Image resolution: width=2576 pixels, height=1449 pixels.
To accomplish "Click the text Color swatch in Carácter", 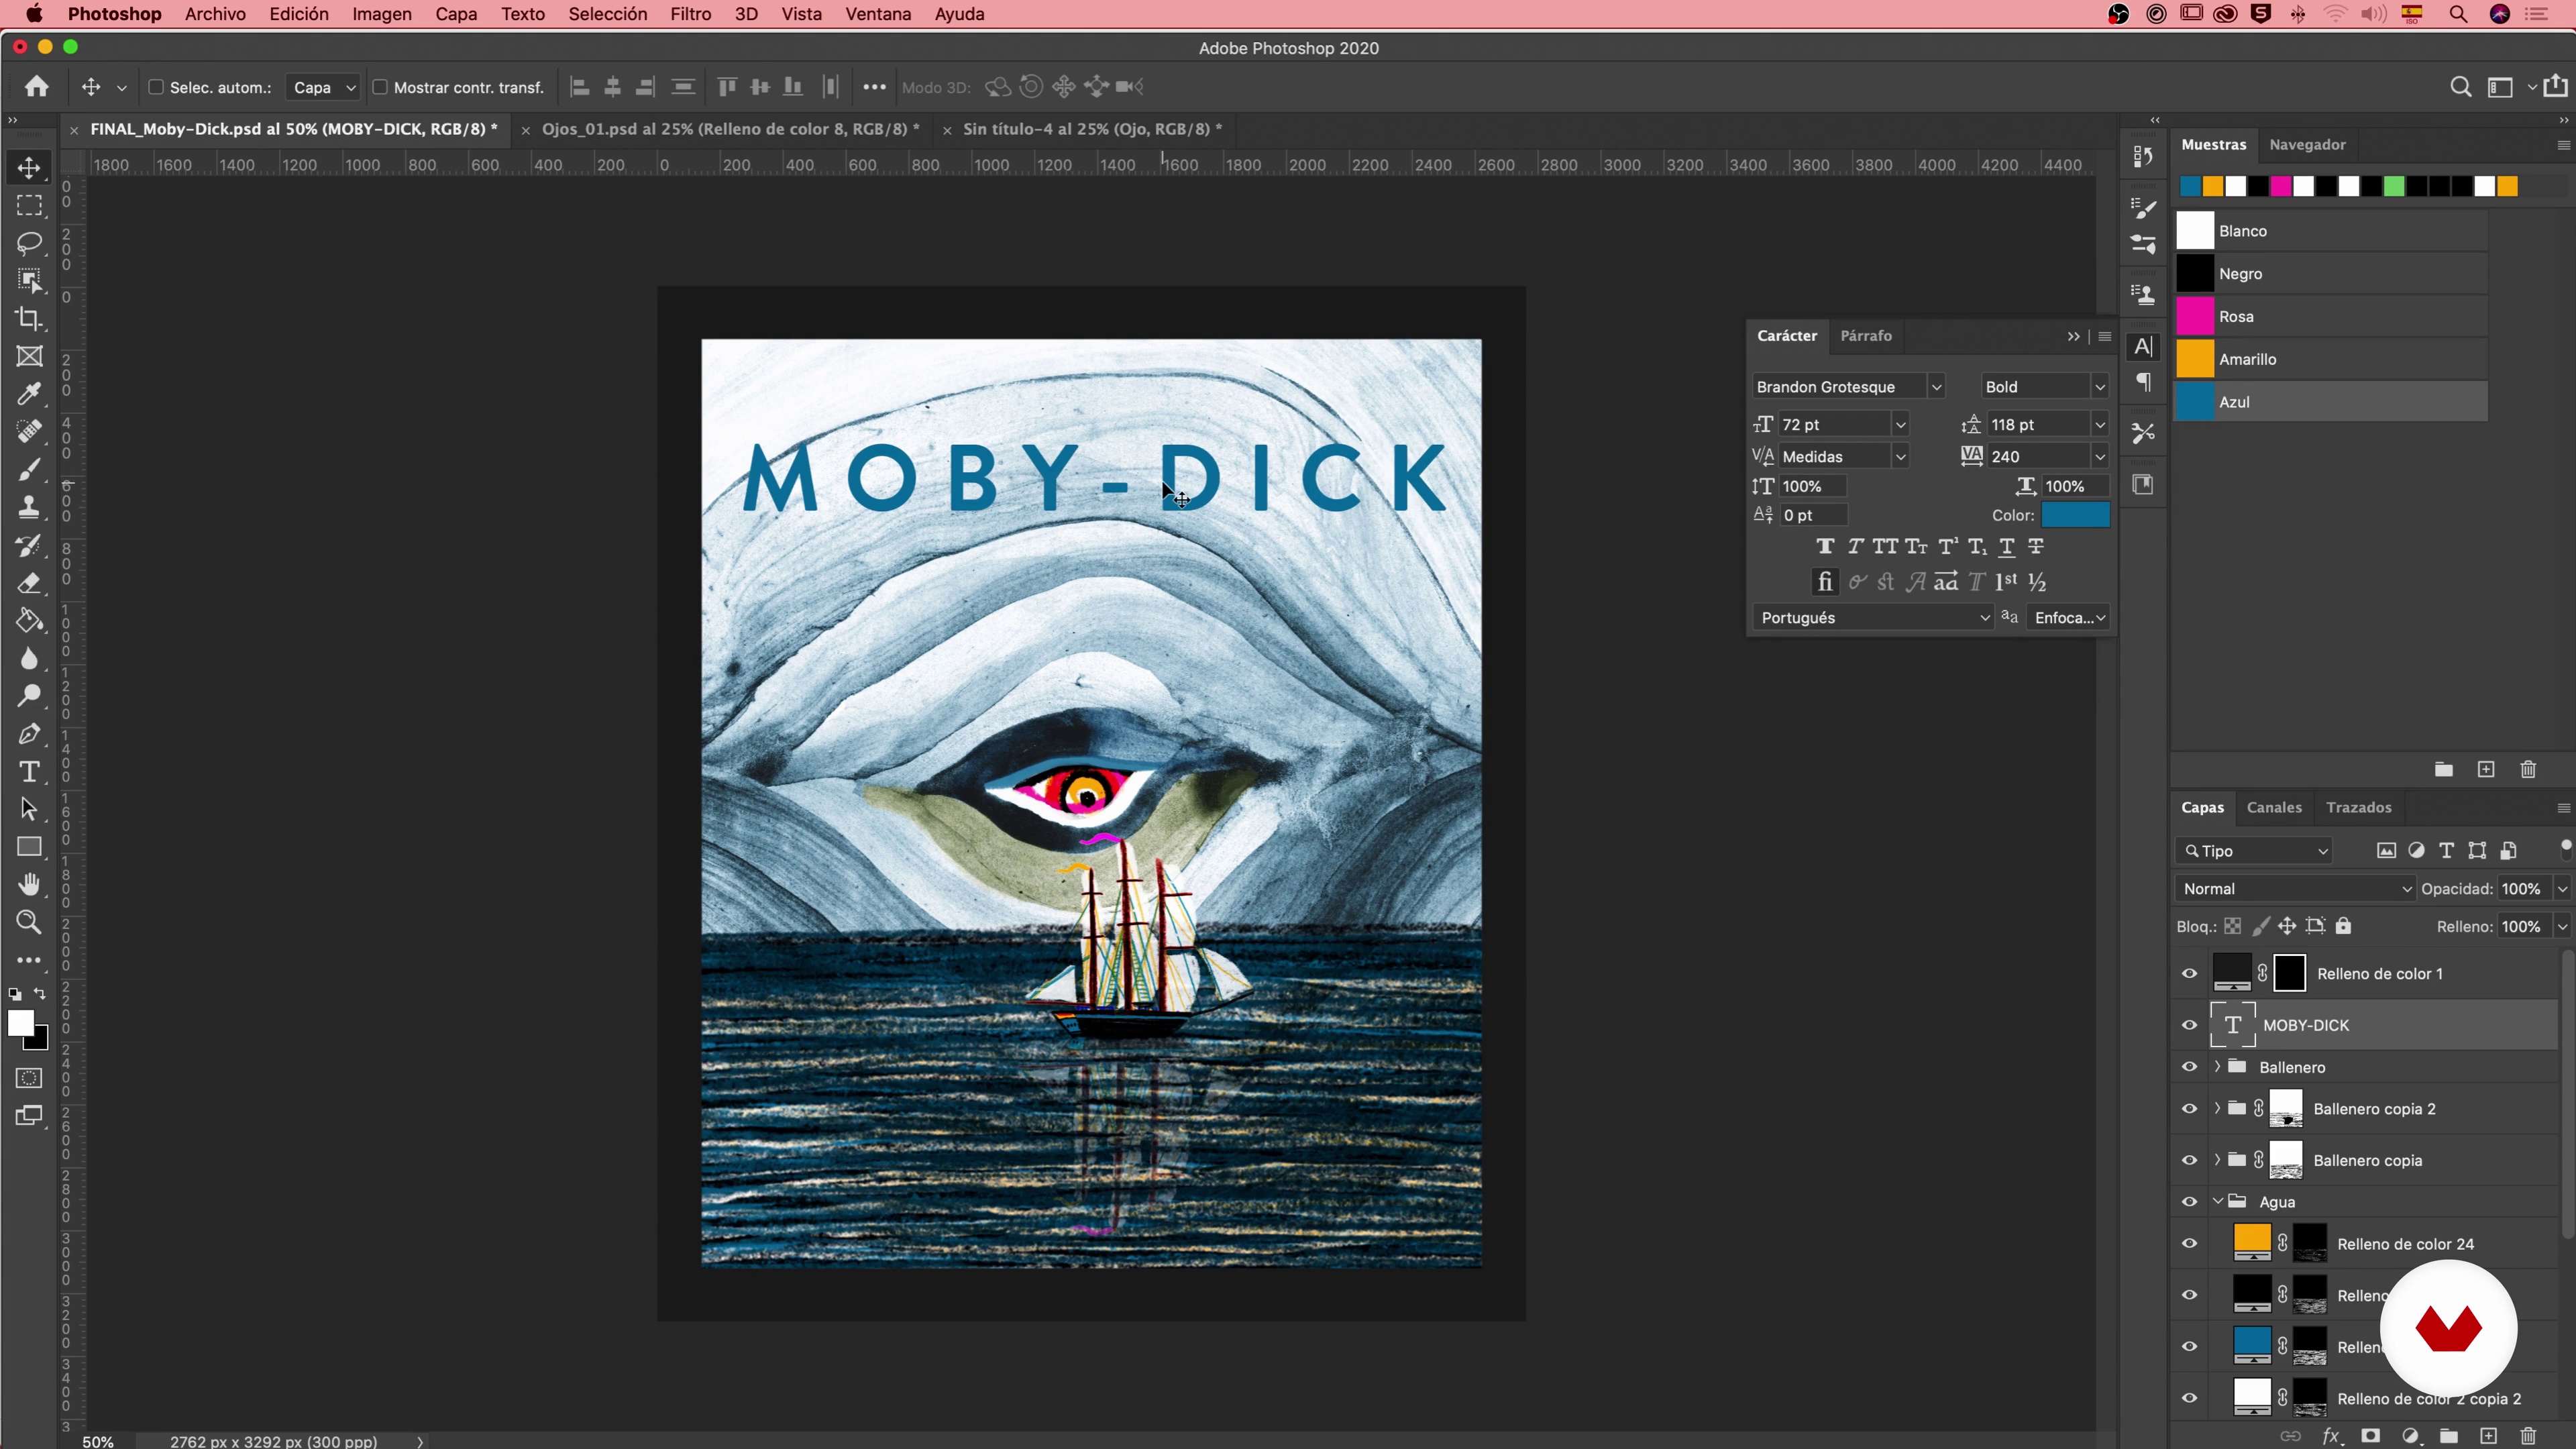I will (2075, 515).
